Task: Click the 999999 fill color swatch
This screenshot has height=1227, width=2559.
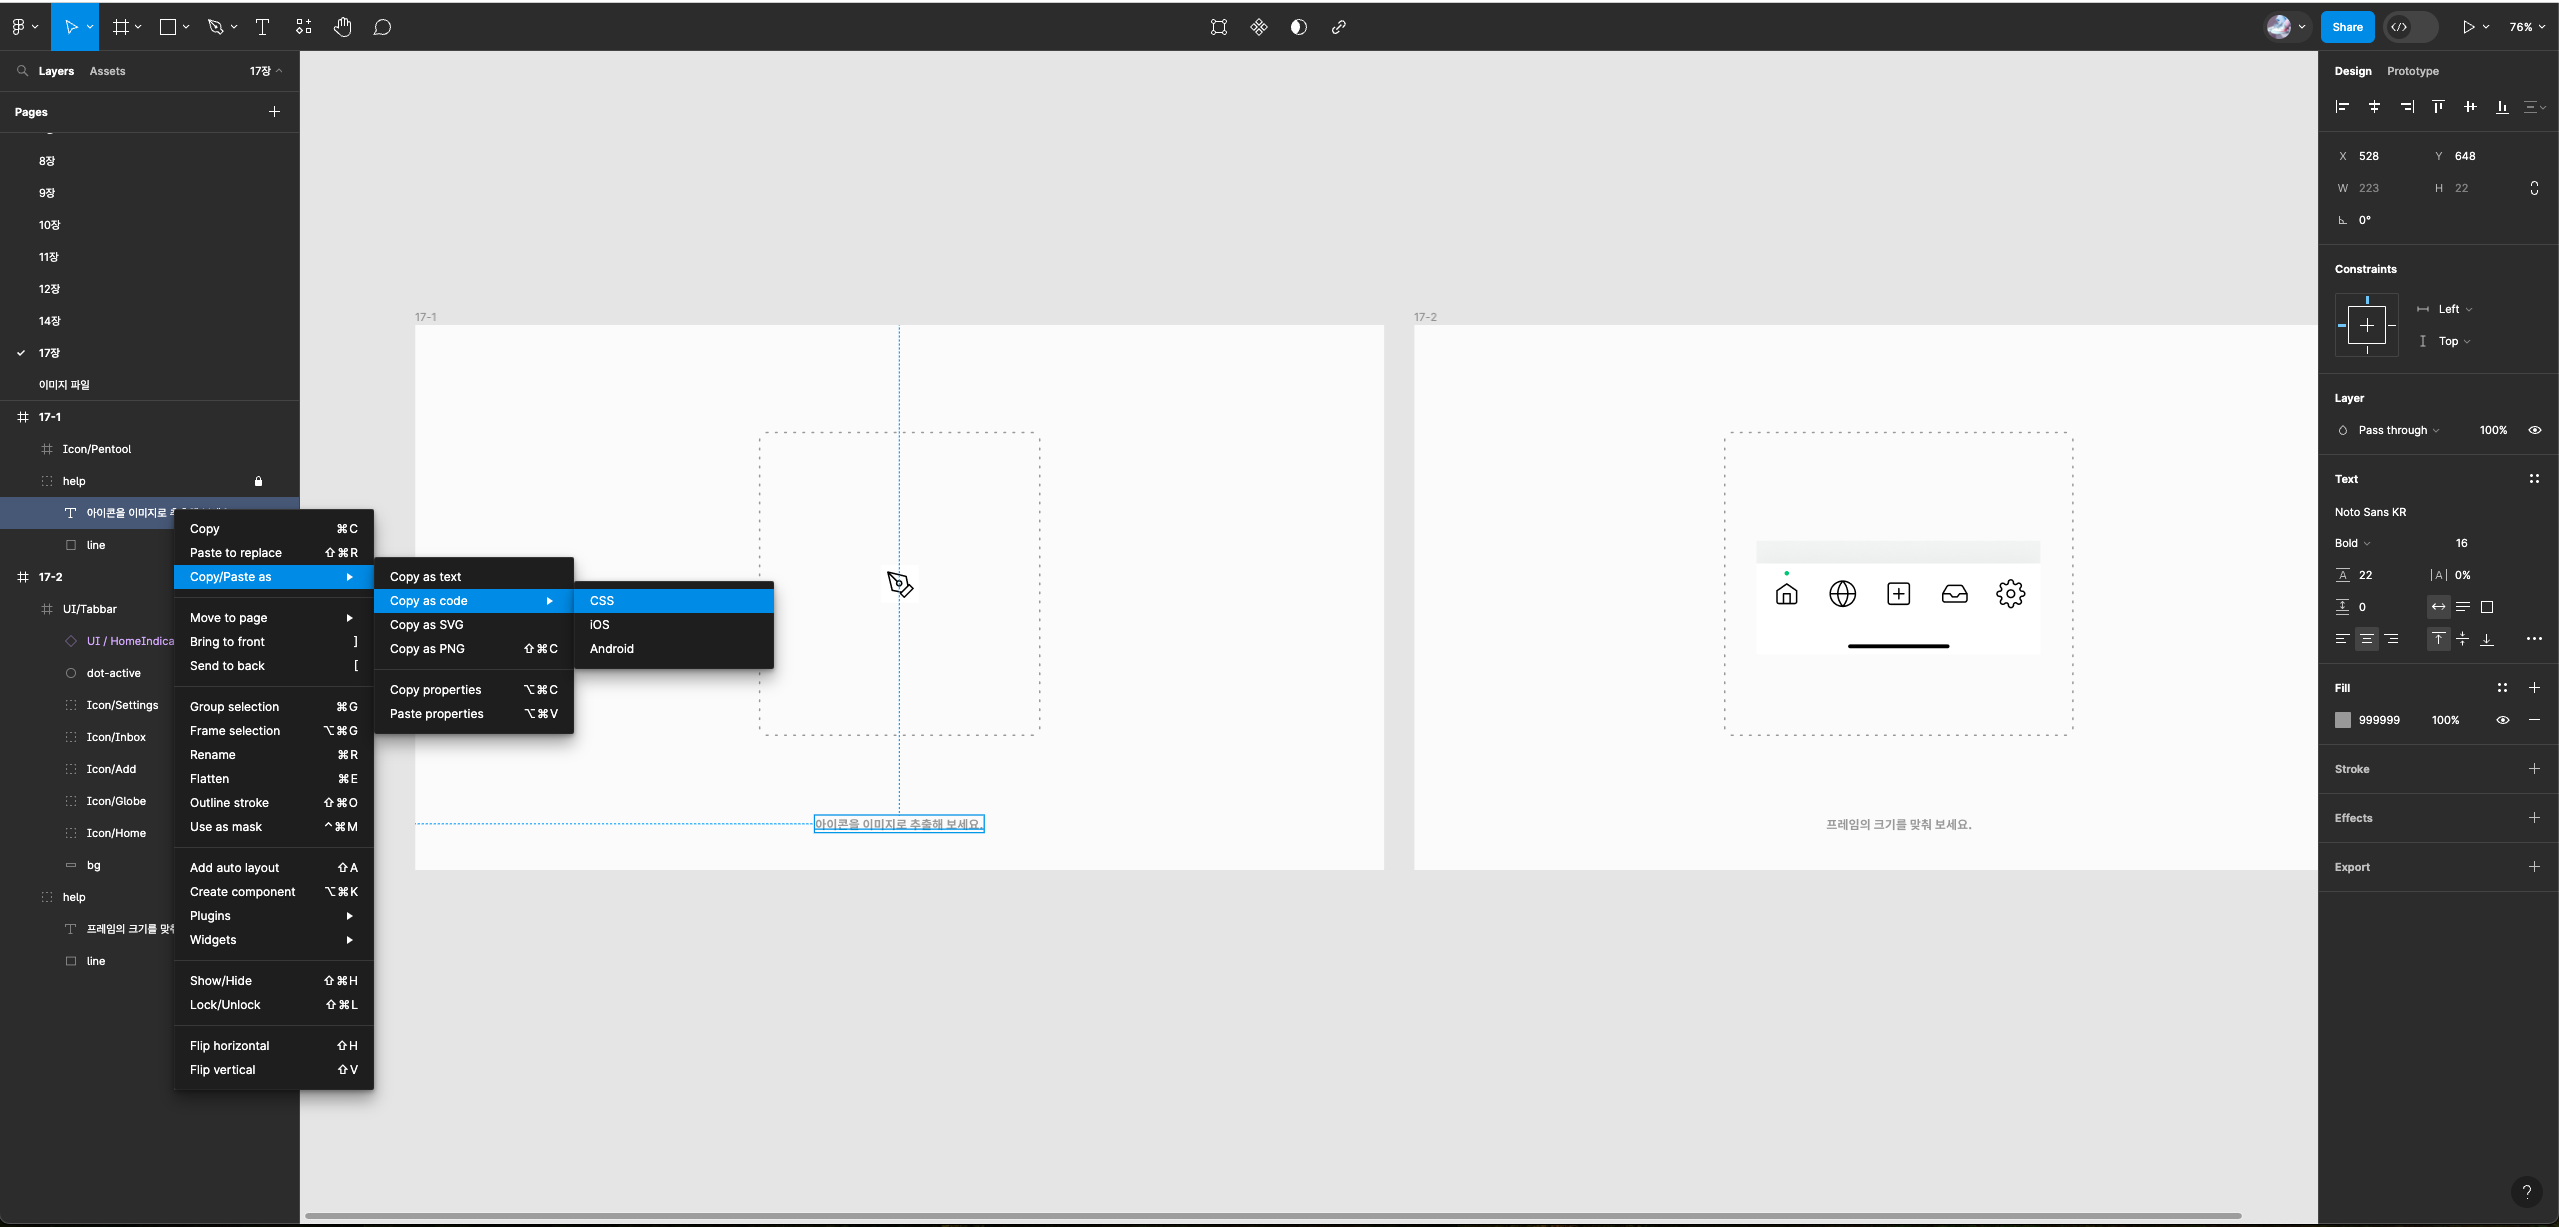Action: pyautogui.click(x=2343, y=720)
